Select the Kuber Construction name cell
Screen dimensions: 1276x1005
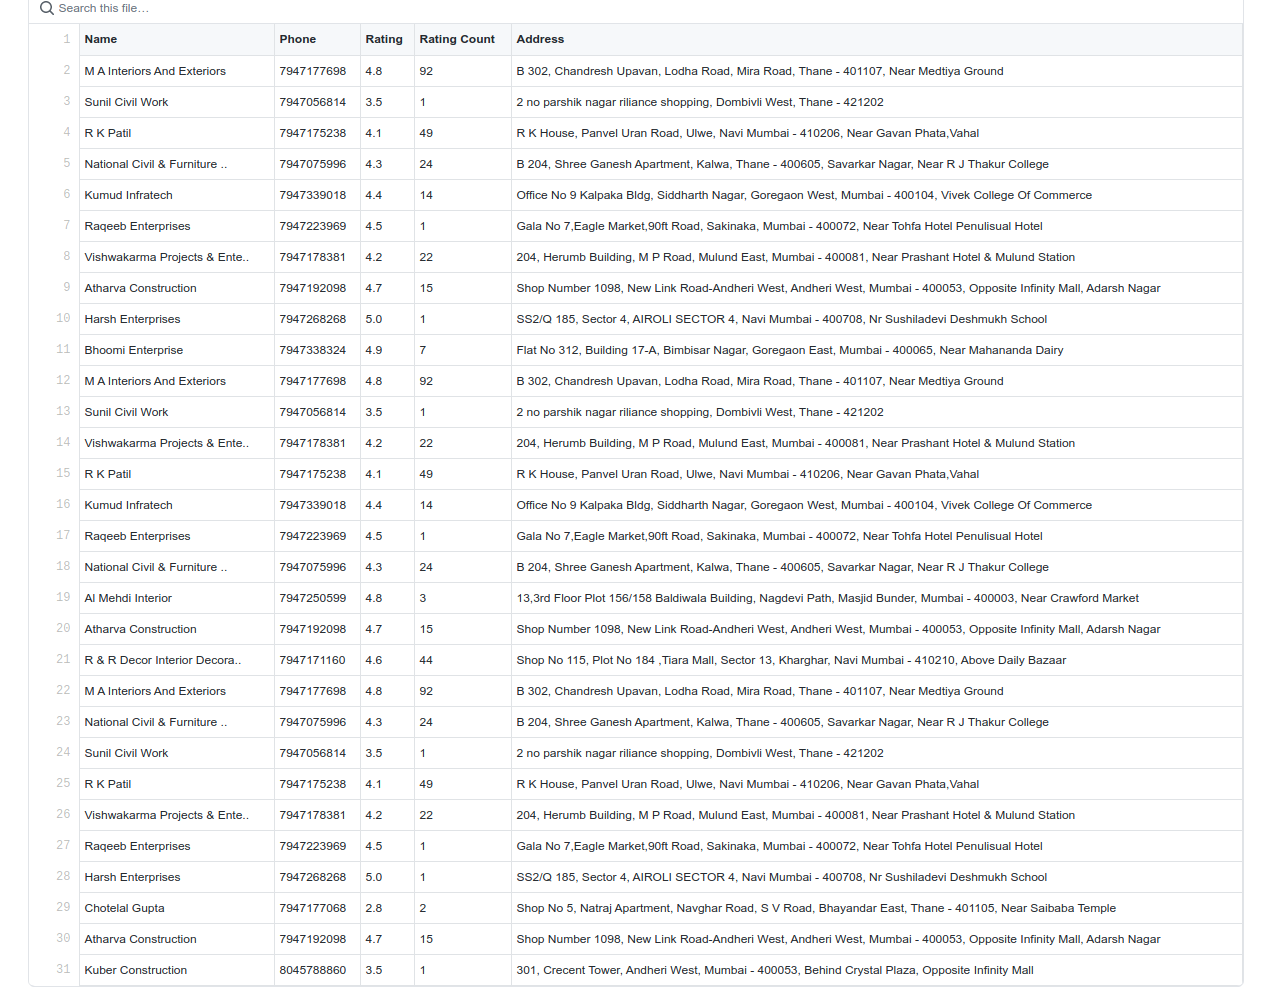[x=135, y=970]
